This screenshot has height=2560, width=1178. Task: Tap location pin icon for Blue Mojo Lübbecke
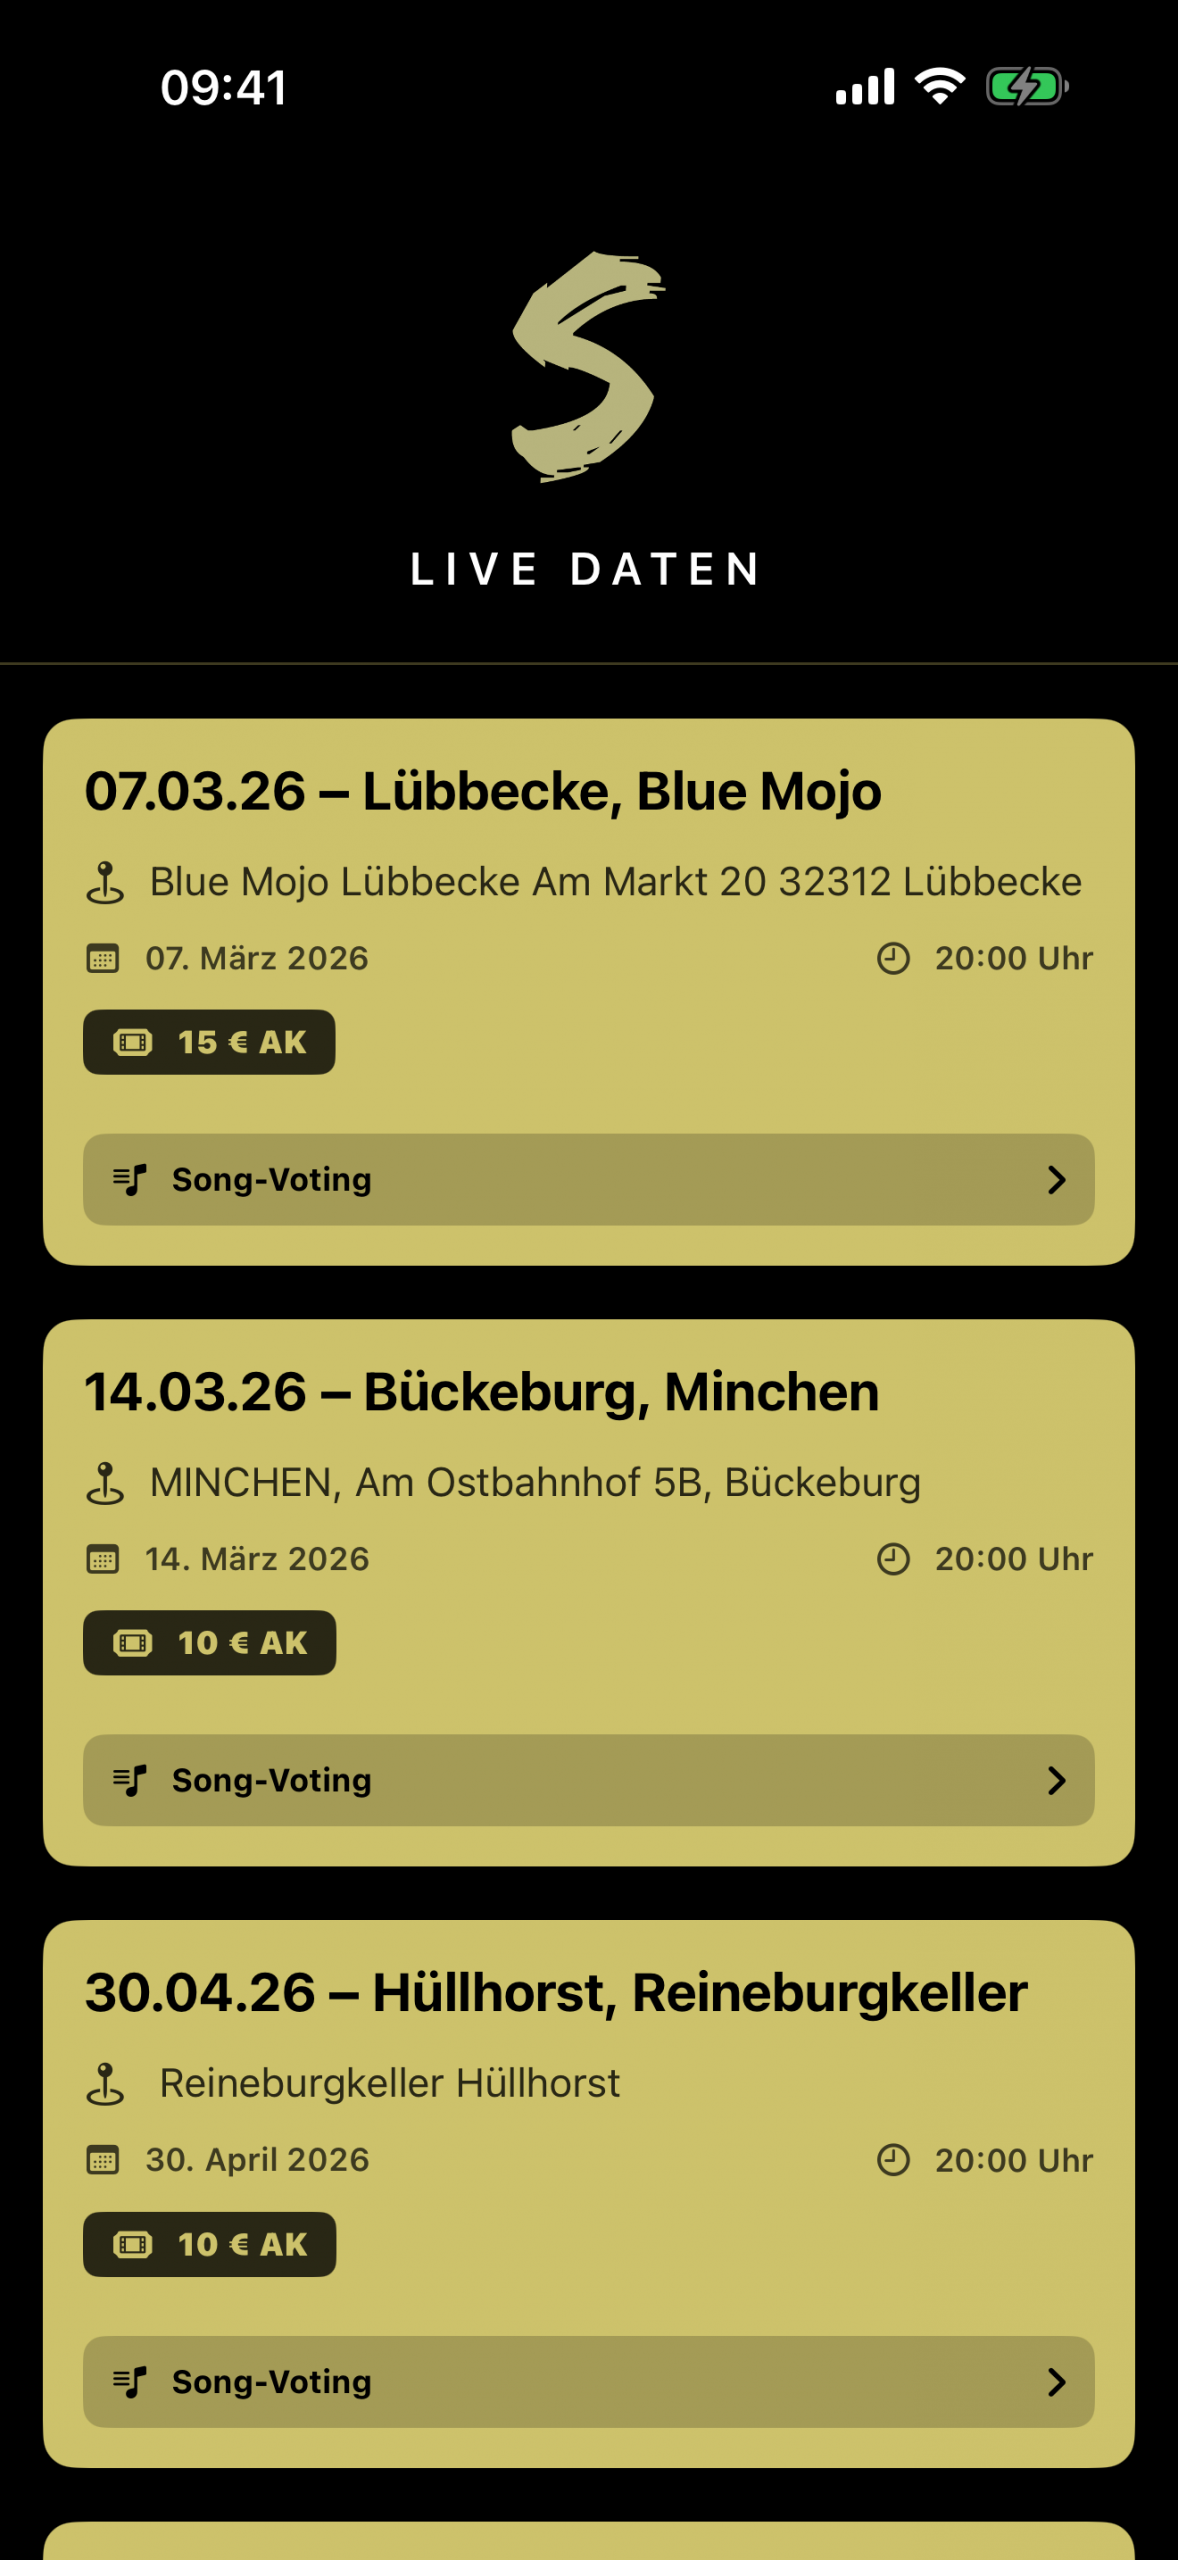pos(105,883)
